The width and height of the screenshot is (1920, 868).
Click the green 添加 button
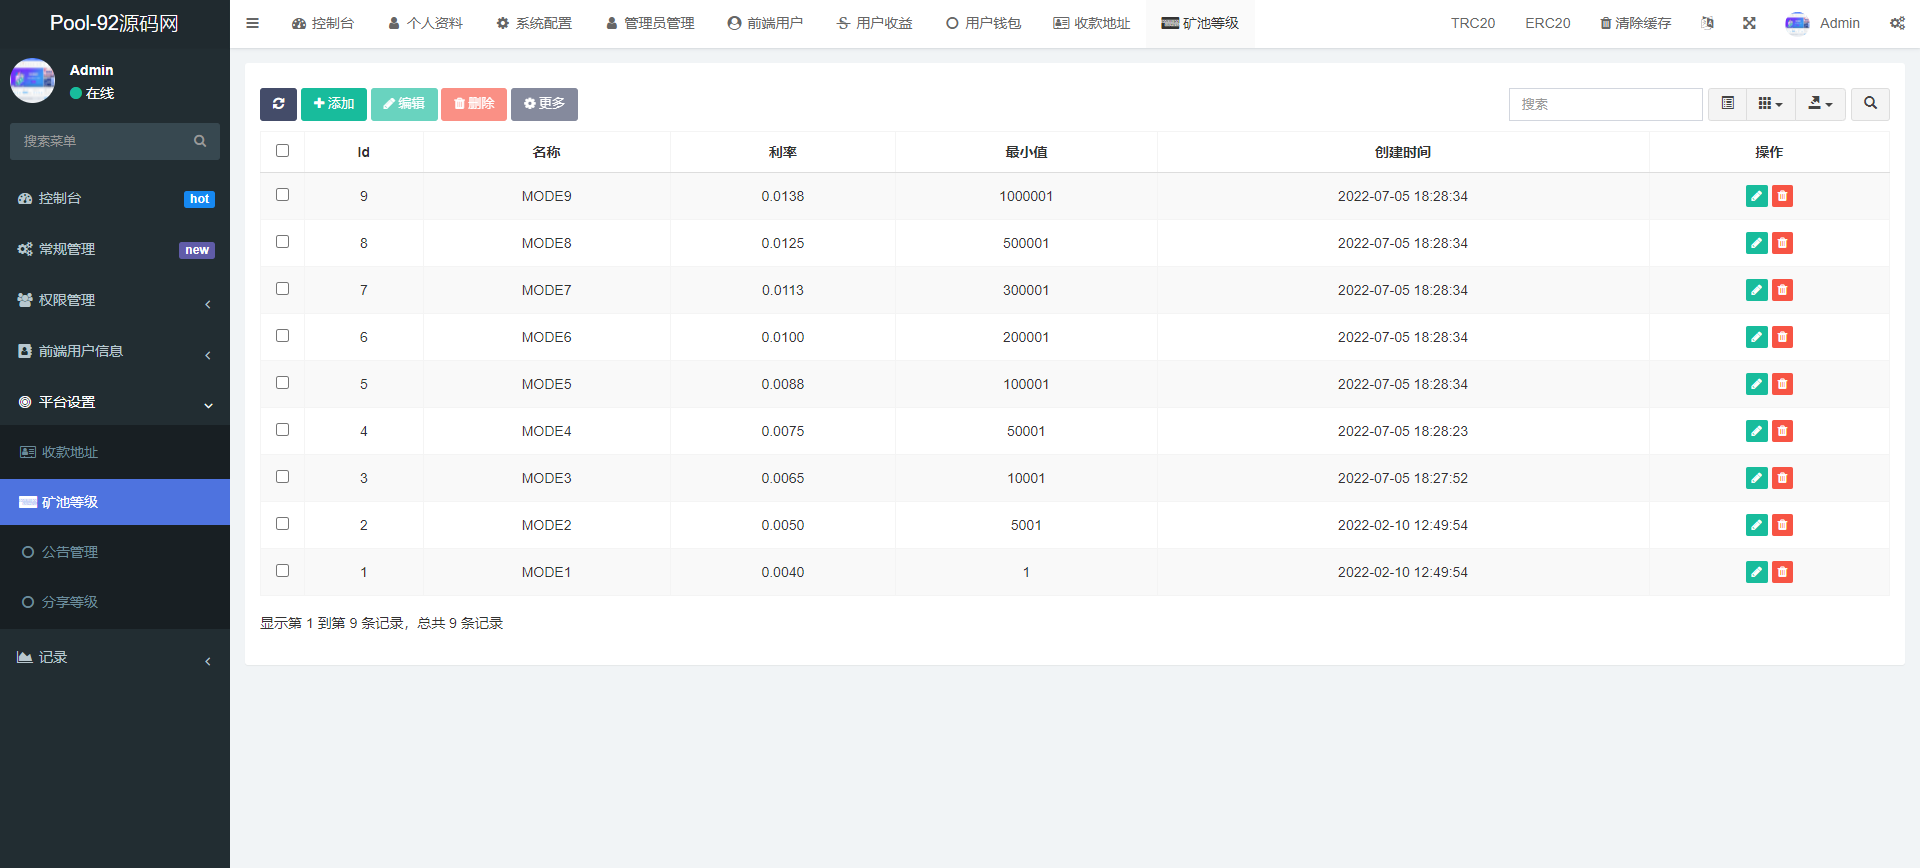click(x=333, y=104)
